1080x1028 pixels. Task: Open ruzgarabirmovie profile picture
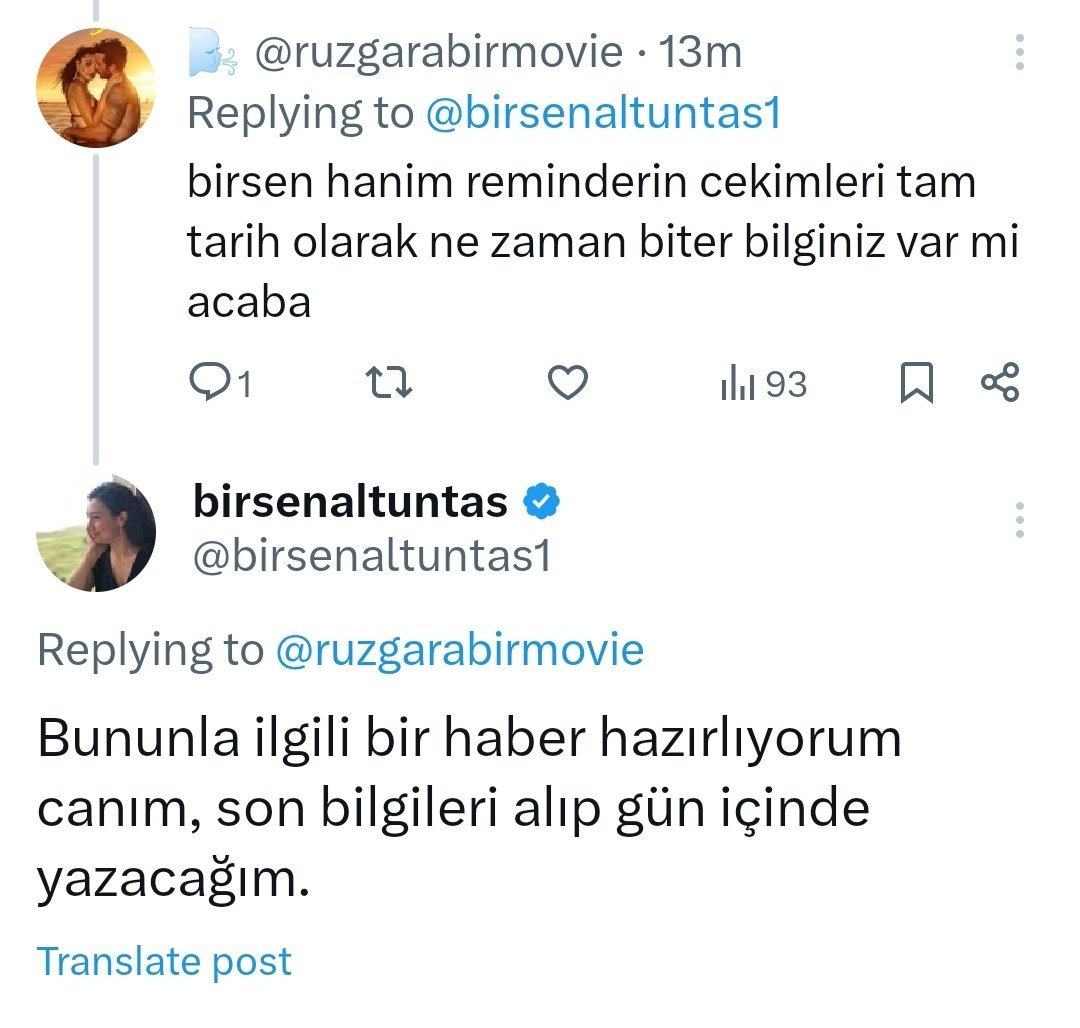coord(94,89)
